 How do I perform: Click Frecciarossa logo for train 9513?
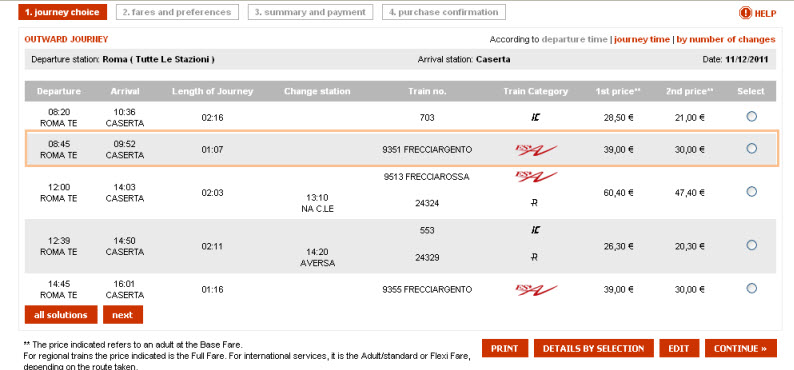point(536,177)
